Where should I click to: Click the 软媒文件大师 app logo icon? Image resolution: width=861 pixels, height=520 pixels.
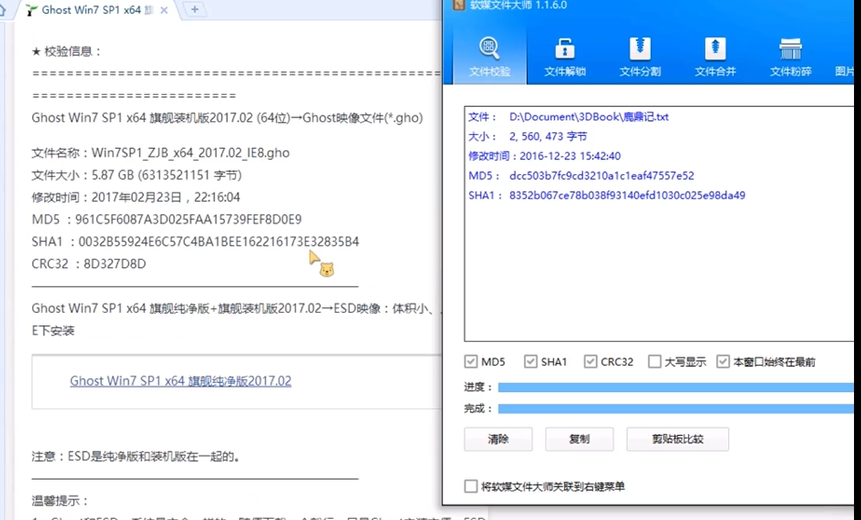pyautogui.click(x=459, y=5)
